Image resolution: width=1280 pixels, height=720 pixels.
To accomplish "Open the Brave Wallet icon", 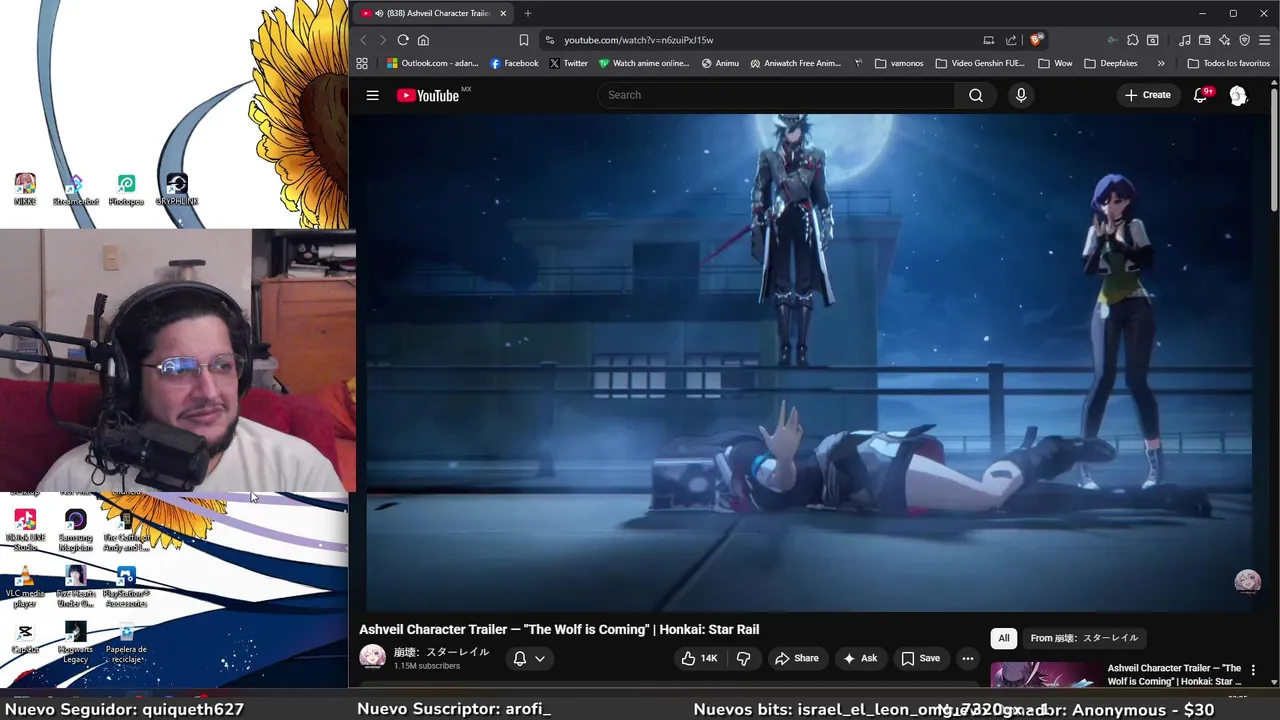I will [x=1204, y=40].
